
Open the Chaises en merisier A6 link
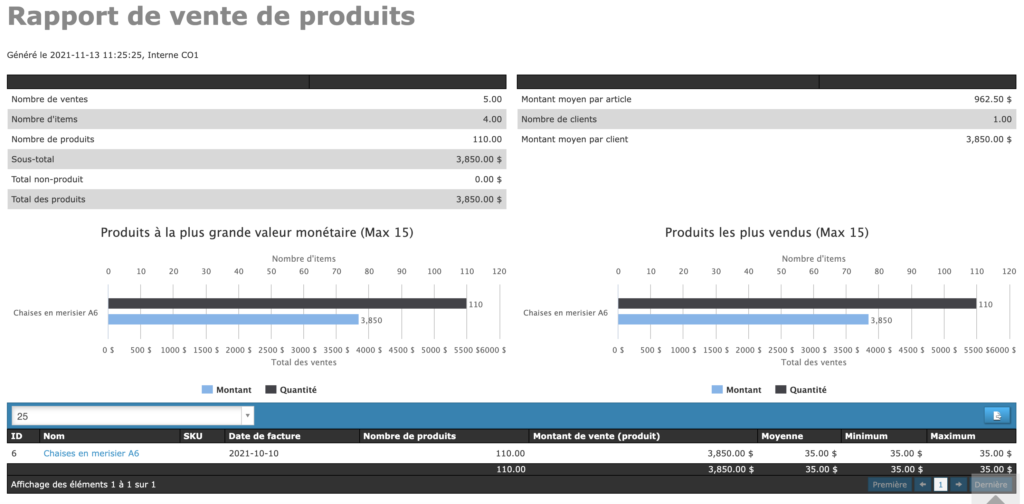click(x=91, y=453)
